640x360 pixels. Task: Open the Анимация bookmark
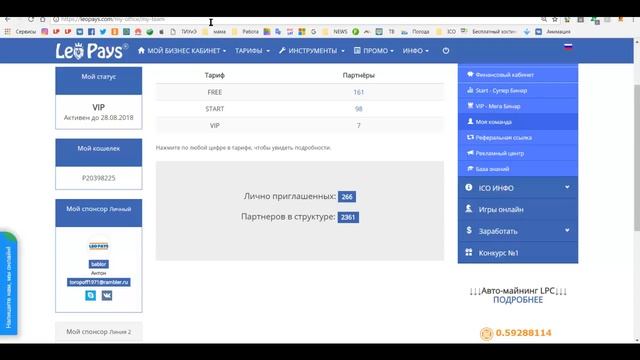coord(553,31)
